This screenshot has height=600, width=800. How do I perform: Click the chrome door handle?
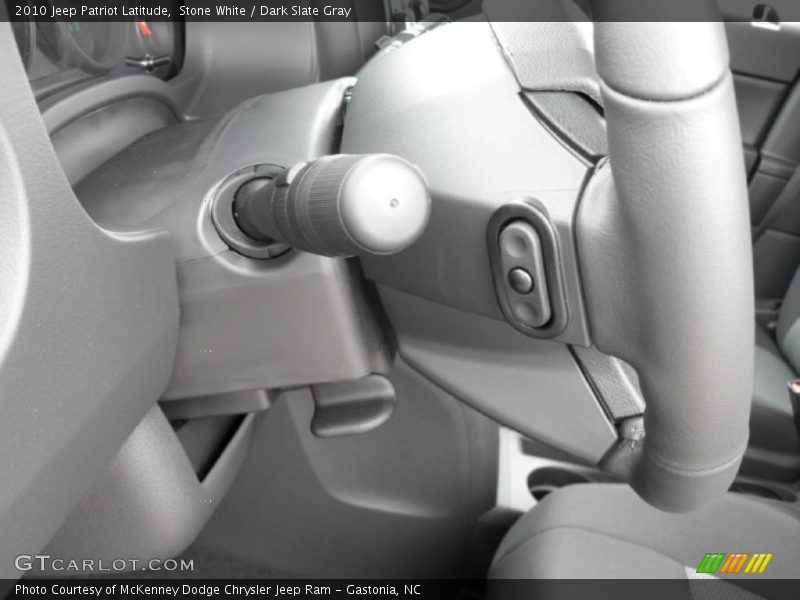pos(765,15)
